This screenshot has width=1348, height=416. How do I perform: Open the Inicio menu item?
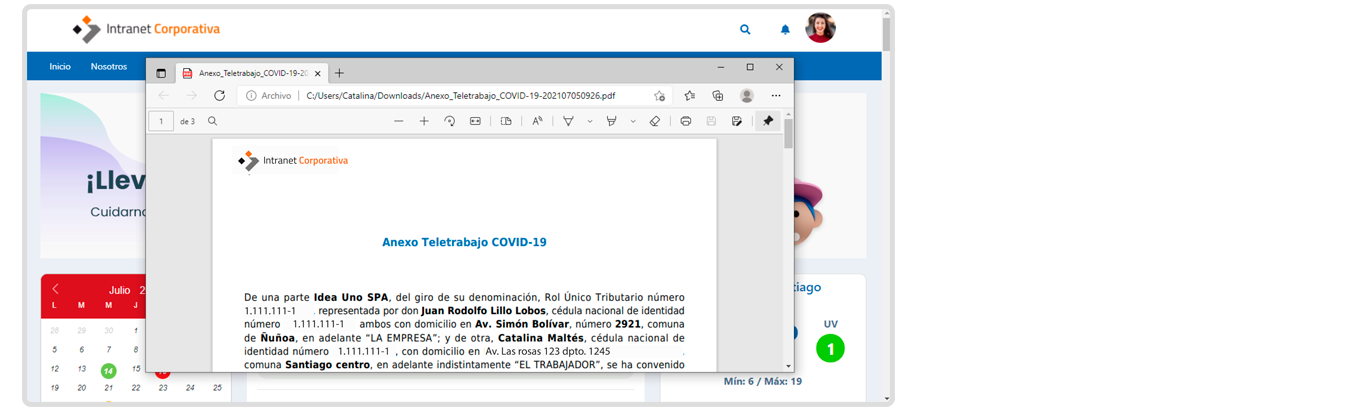(60, 67)
